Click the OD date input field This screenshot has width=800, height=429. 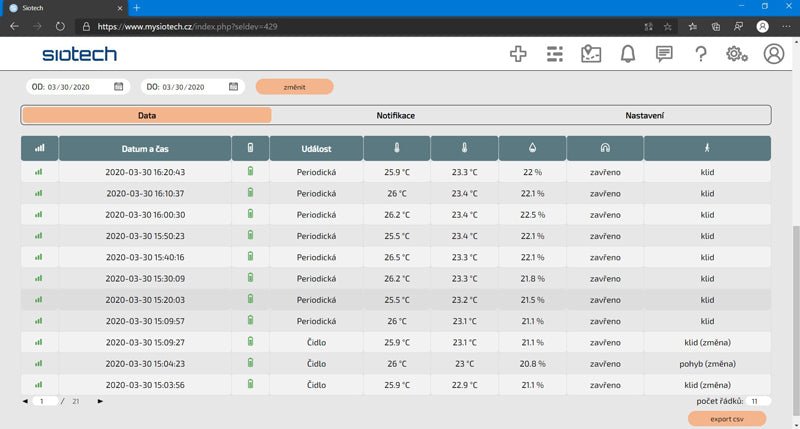[x=78, y=87]
